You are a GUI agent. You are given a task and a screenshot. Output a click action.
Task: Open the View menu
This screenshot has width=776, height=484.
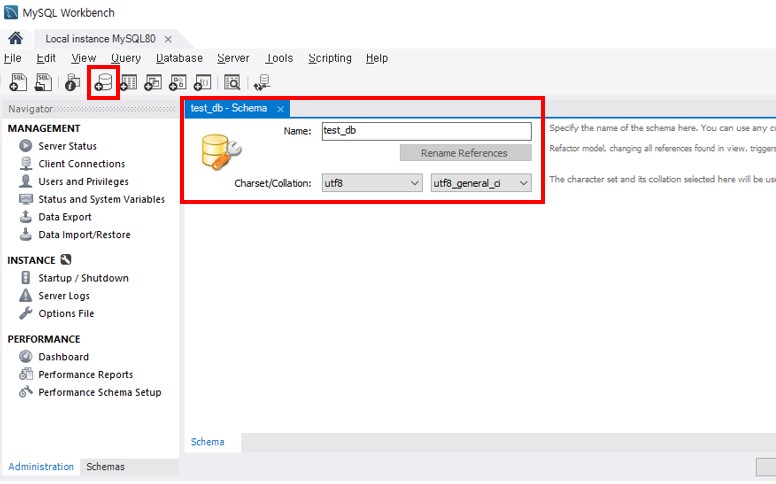point(84,58)
